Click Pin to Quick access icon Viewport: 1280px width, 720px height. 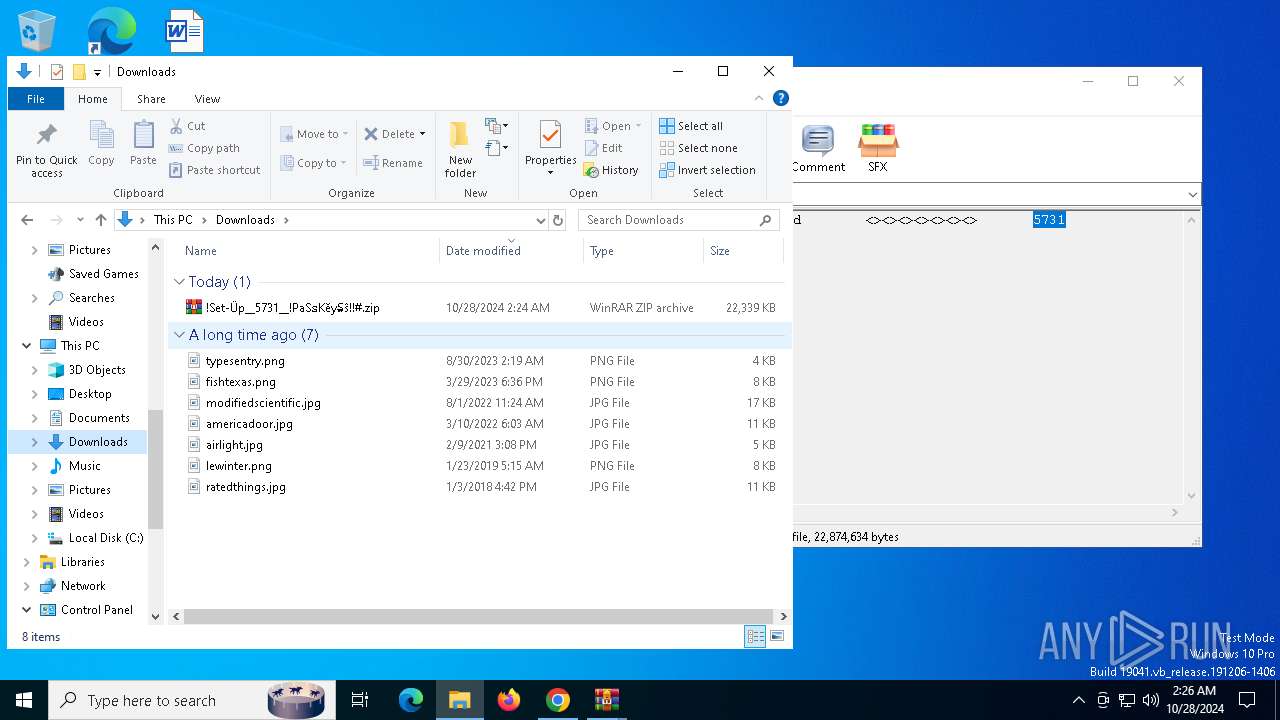(46, 150)
